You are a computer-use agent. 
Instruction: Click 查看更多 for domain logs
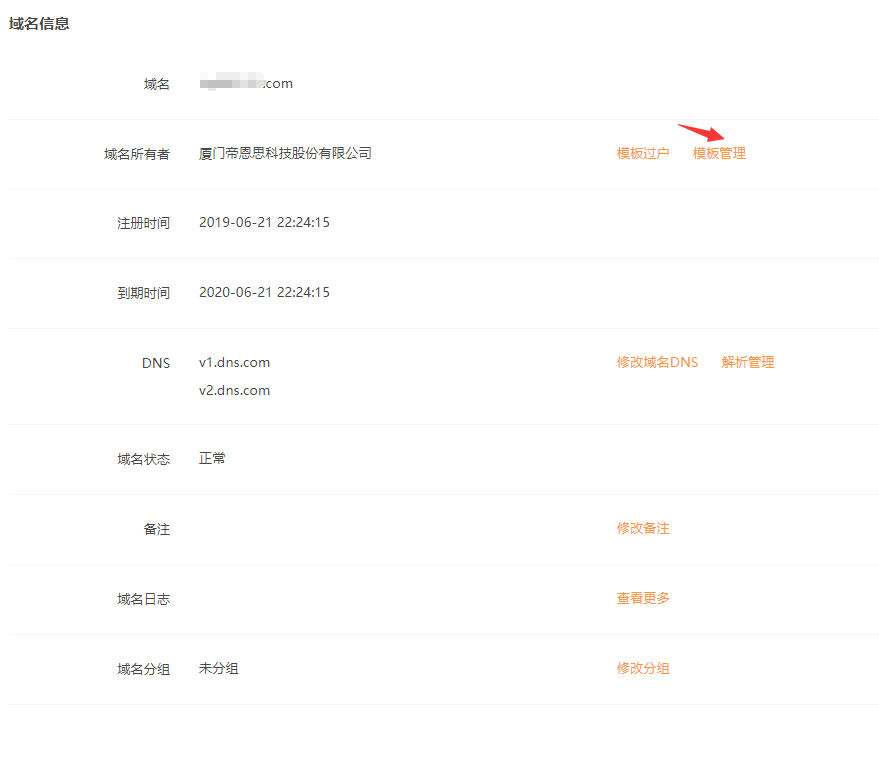[x=643, y=598]
